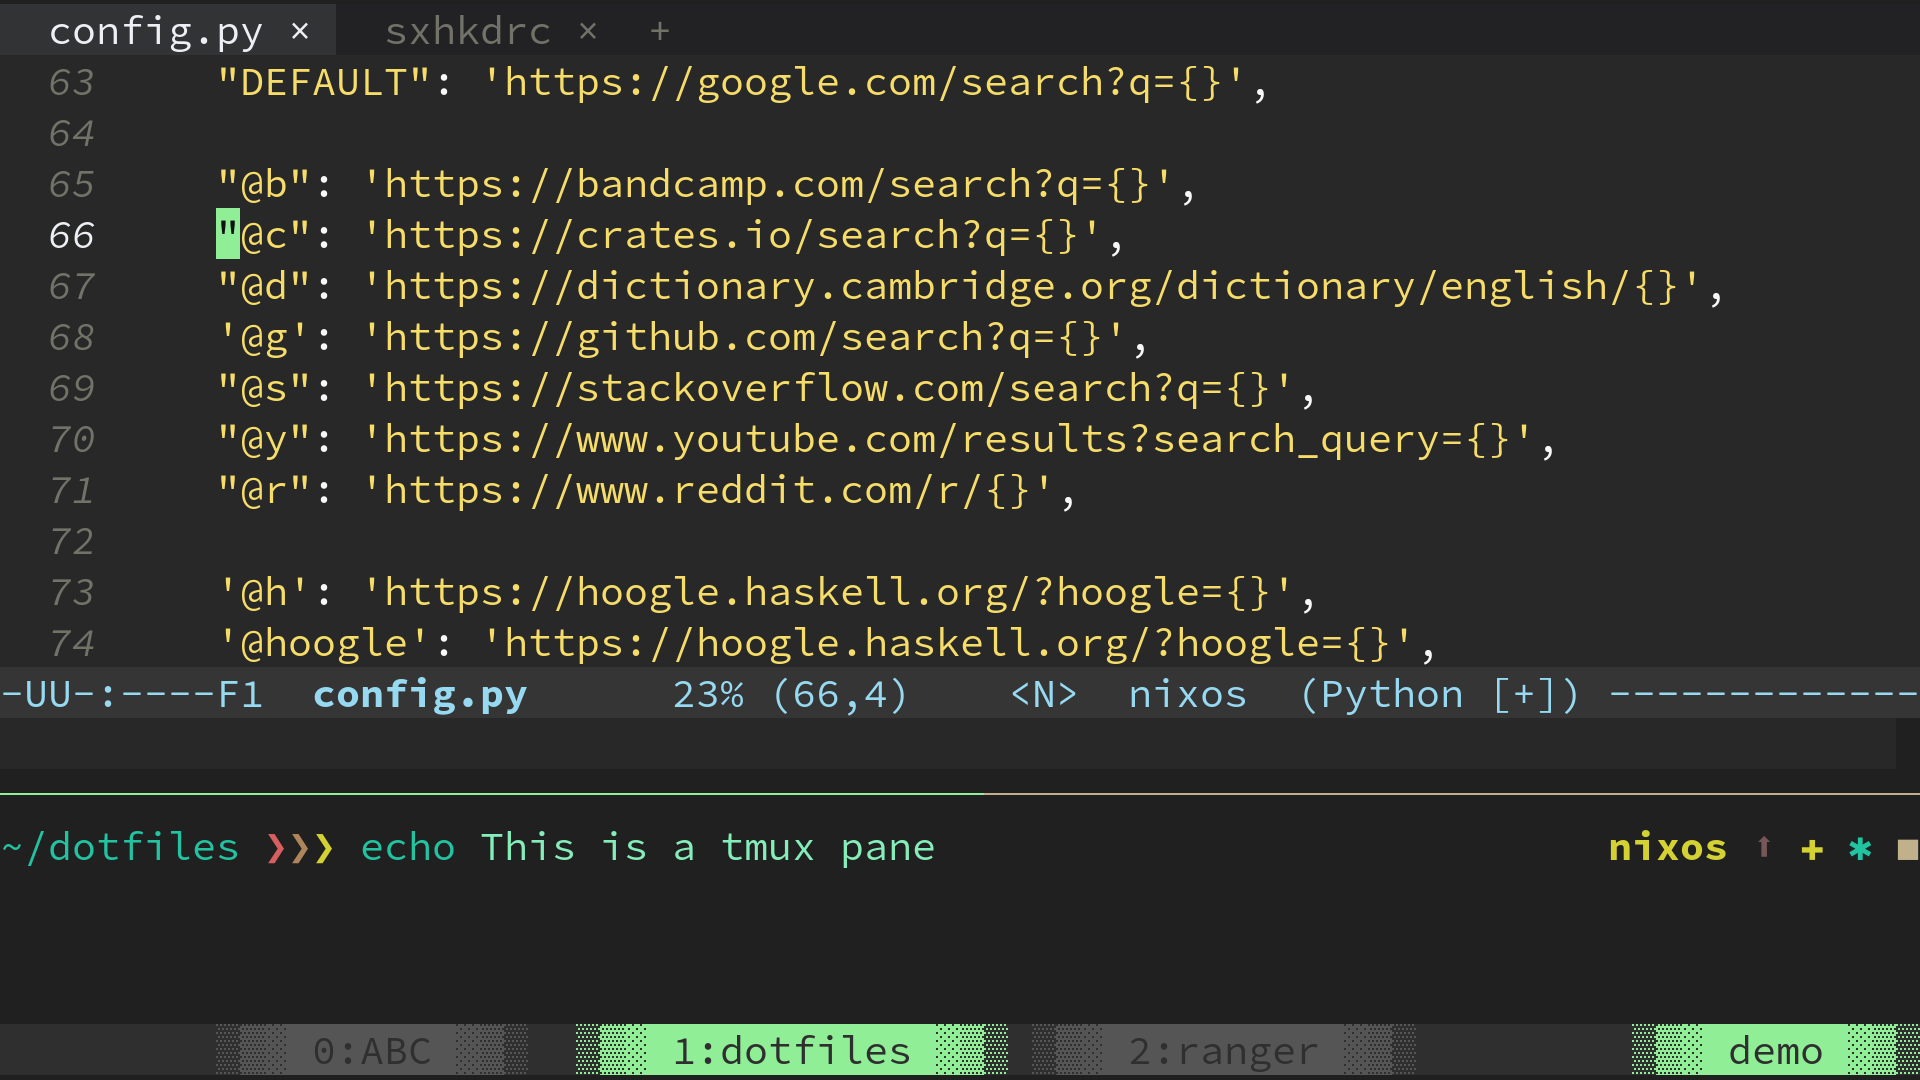Click line number 65
Viewport: 1920px width, 1080px height.
point(72,184)
